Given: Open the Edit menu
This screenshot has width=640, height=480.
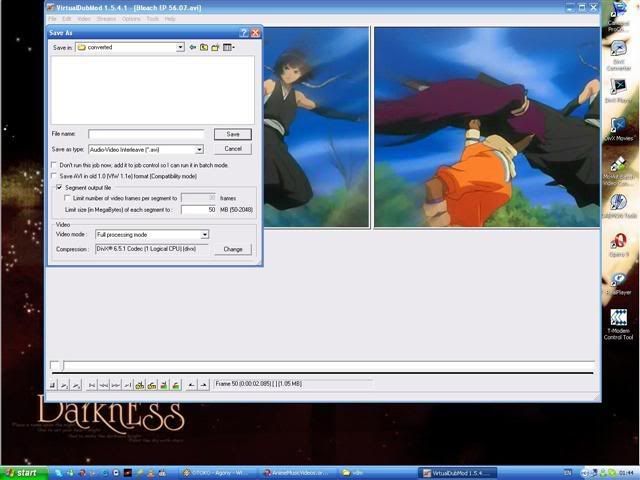Looking at the screenshot, I should click(67, 19).
